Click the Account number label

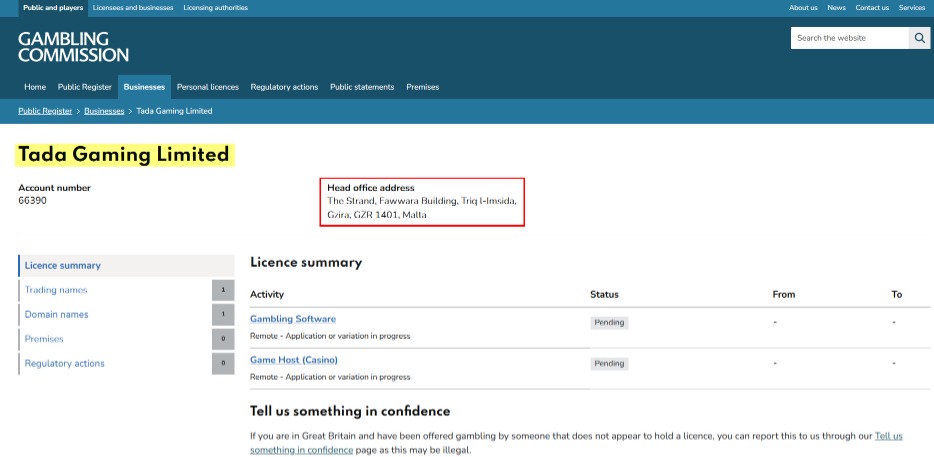(55, 188)
